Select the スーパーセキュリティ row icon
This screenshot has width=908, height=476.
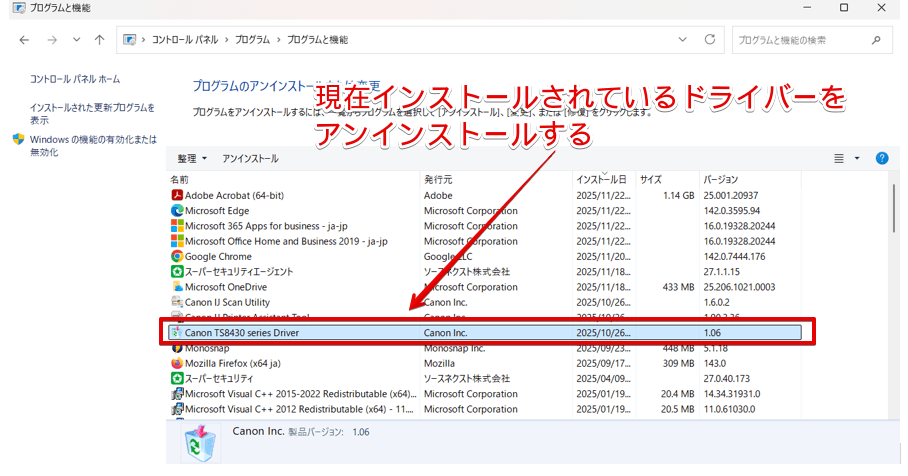point(177,379)
